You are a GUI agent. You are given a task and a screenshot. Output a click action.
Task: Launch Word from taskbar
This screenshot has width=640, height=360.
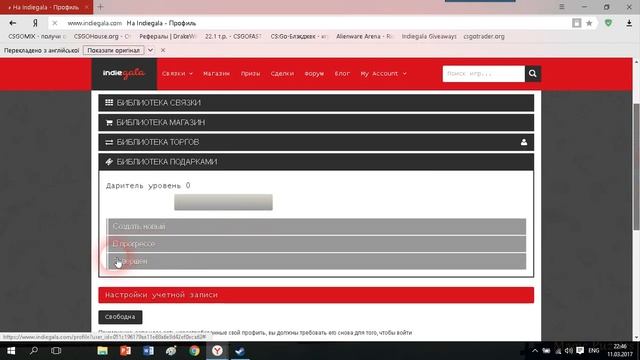(x=148, y=351)
